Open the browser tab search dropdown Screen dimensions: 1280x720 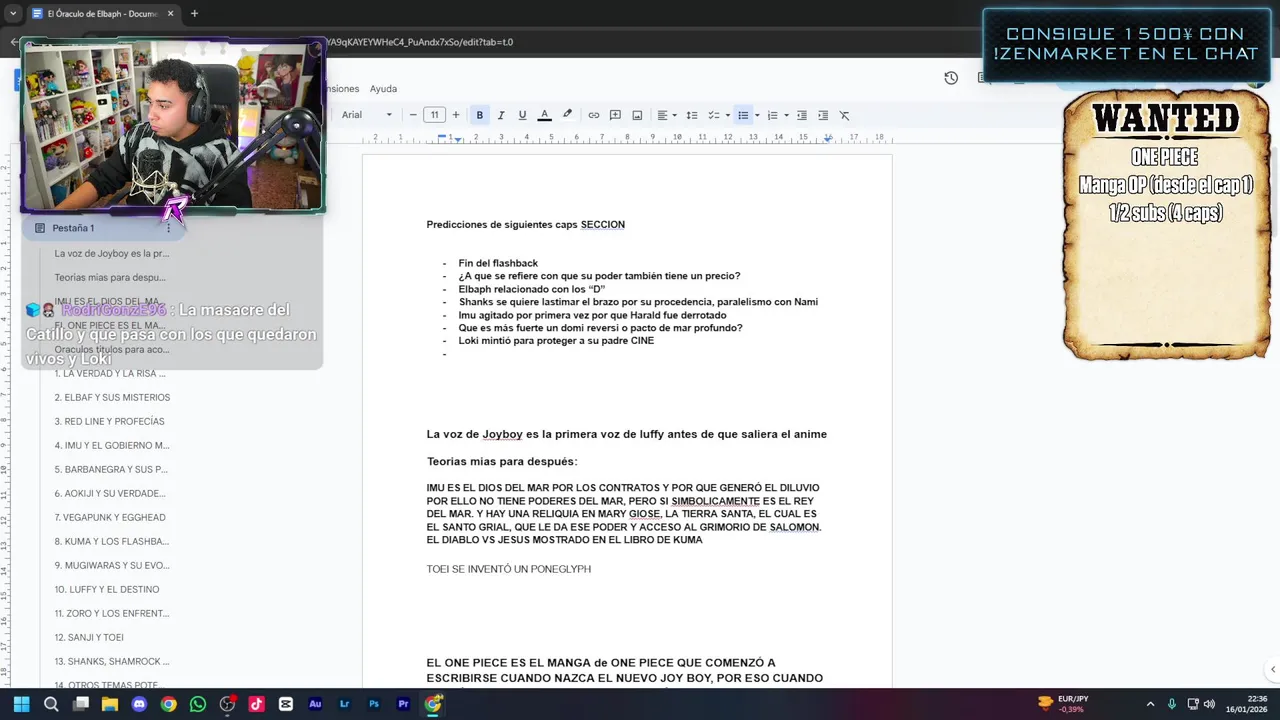coord(13,14)
